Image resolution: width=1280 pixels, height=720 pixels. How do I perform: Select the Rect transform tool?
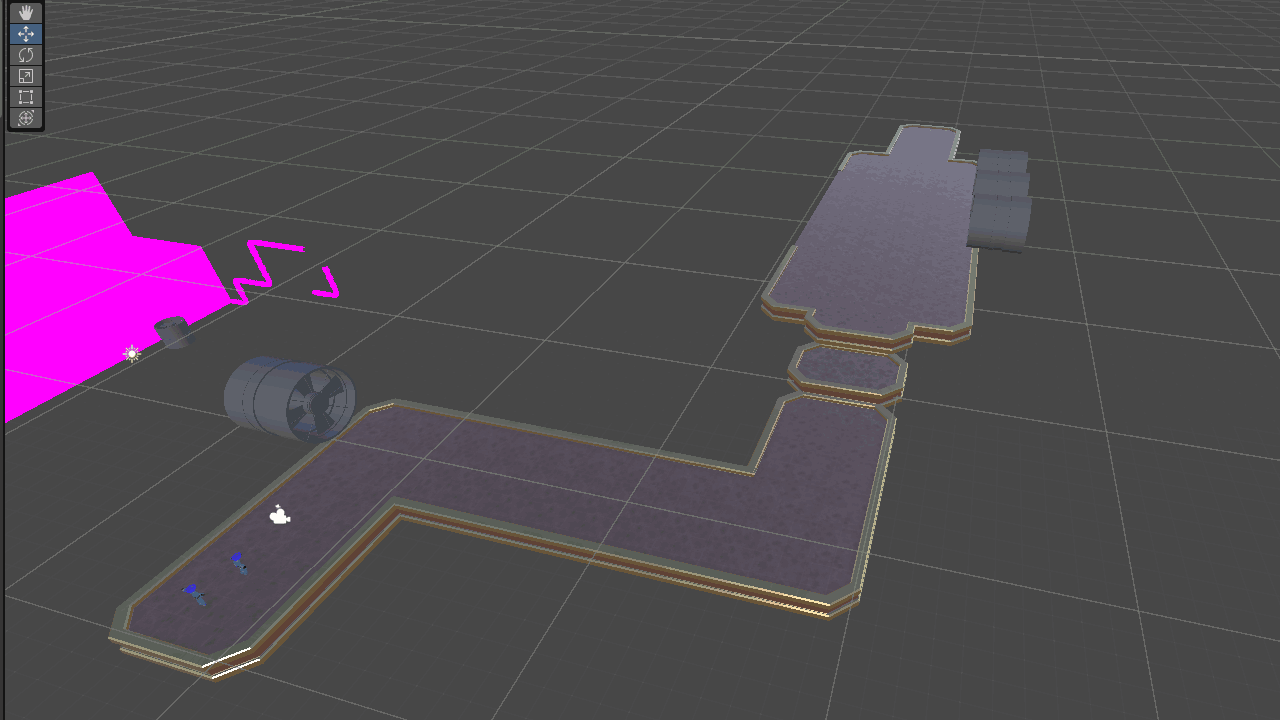(26, 97)
